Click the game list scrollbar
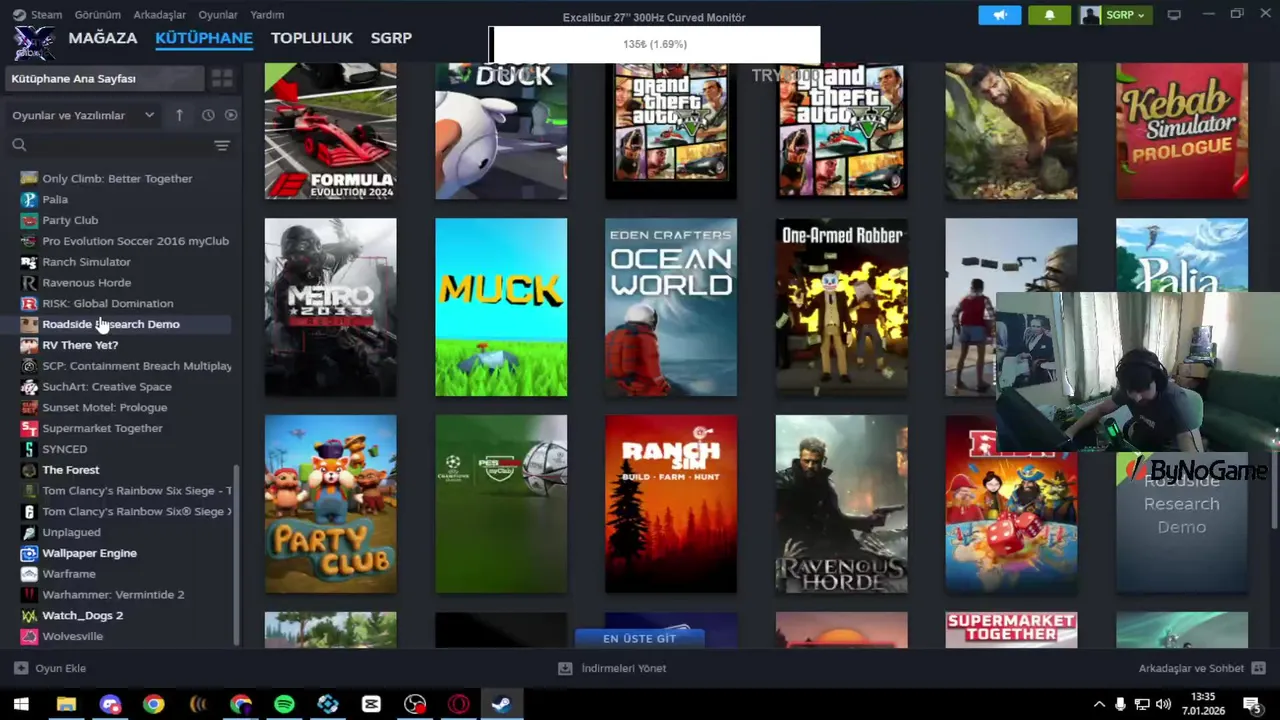This screenshot has height=720, width=1280. click(236, 554)
